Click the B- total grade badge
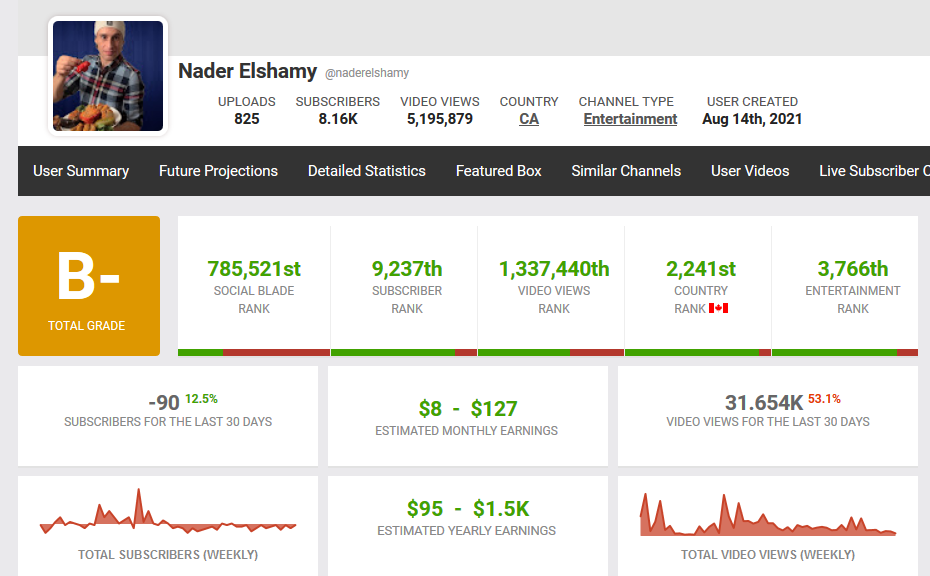Viewport: 930px width, 576px height. 89,286
